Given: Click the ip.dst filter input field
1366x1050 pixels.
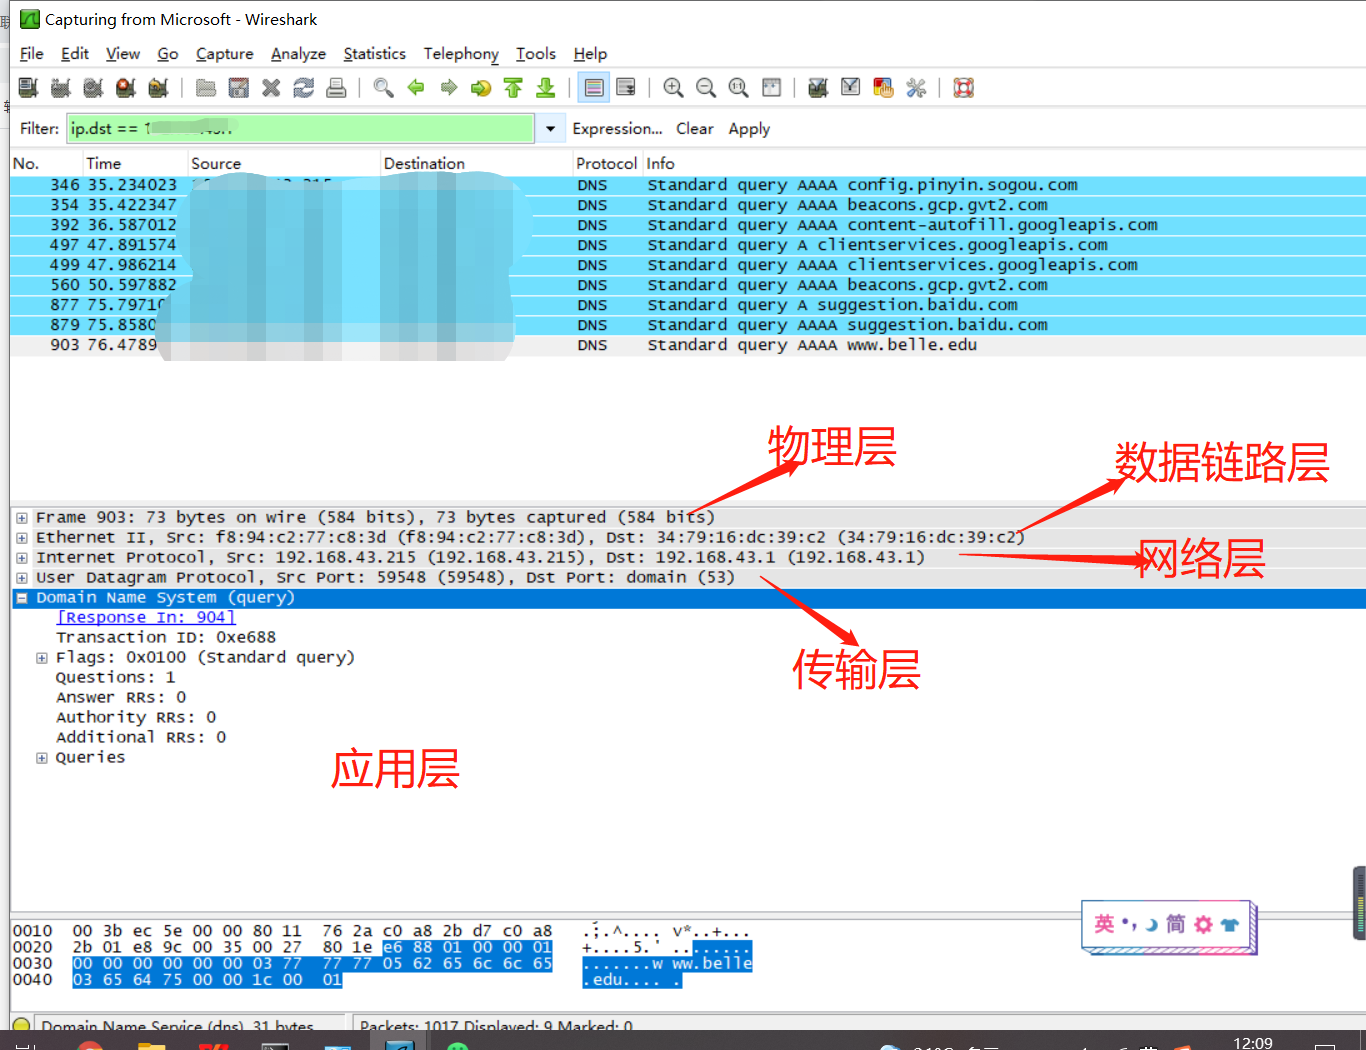Looking at the screenshot, I should (300, 129).
